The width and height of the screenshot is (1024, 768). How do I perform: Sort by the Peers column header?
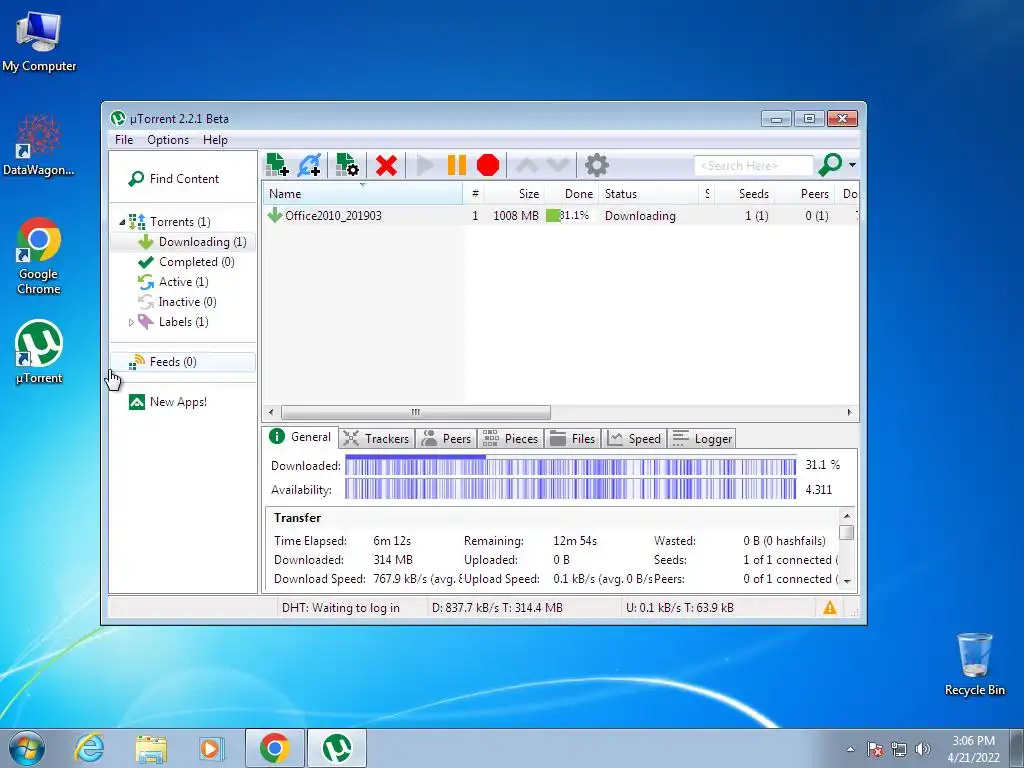coord(805,194)
